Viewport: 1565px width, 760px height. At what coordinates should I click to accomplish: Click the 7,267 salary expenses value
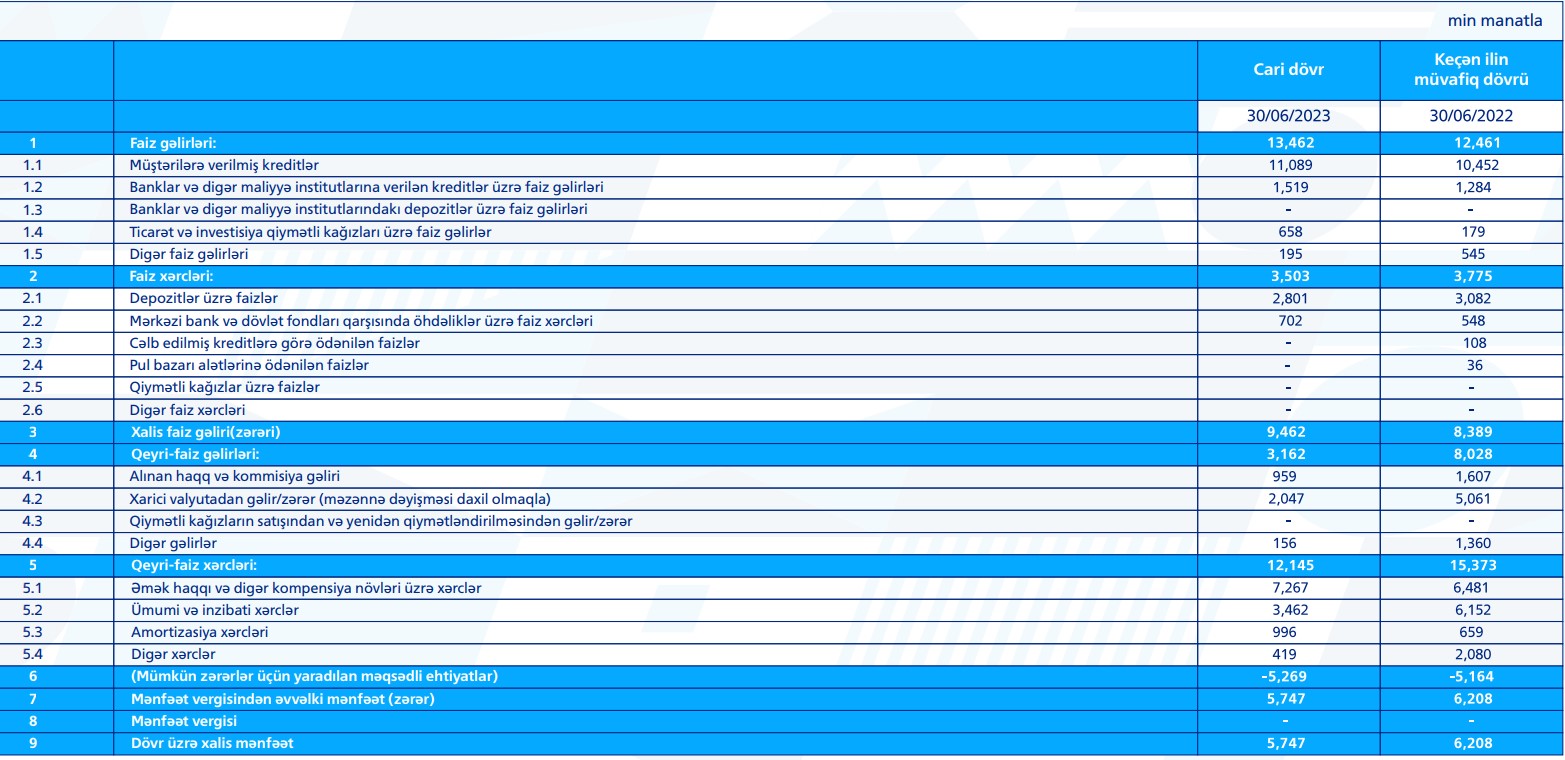click(1288, 587)
